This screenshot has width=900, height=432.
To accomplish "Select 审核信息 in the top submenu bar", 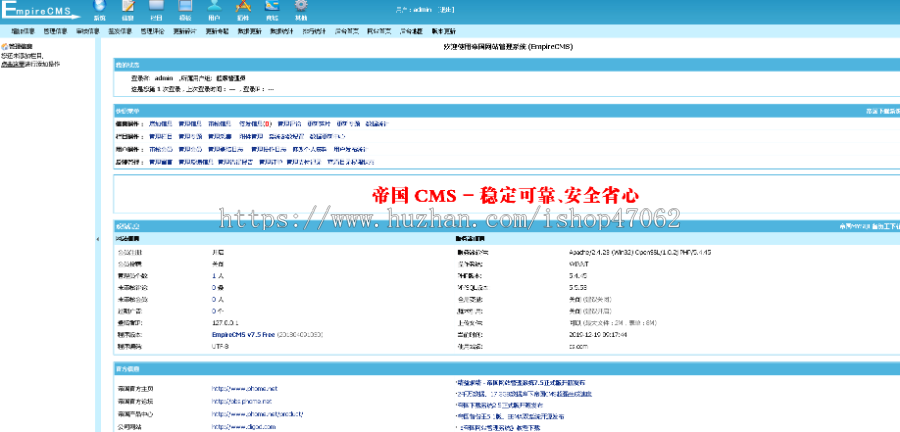I will pos(88,31).
